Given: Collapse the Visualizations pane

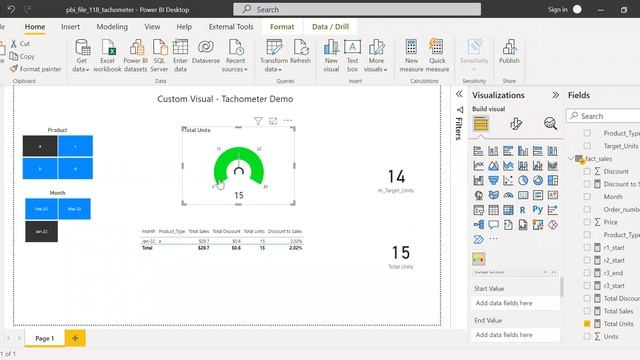Looking at the screenshot, I should coord(555,95).
